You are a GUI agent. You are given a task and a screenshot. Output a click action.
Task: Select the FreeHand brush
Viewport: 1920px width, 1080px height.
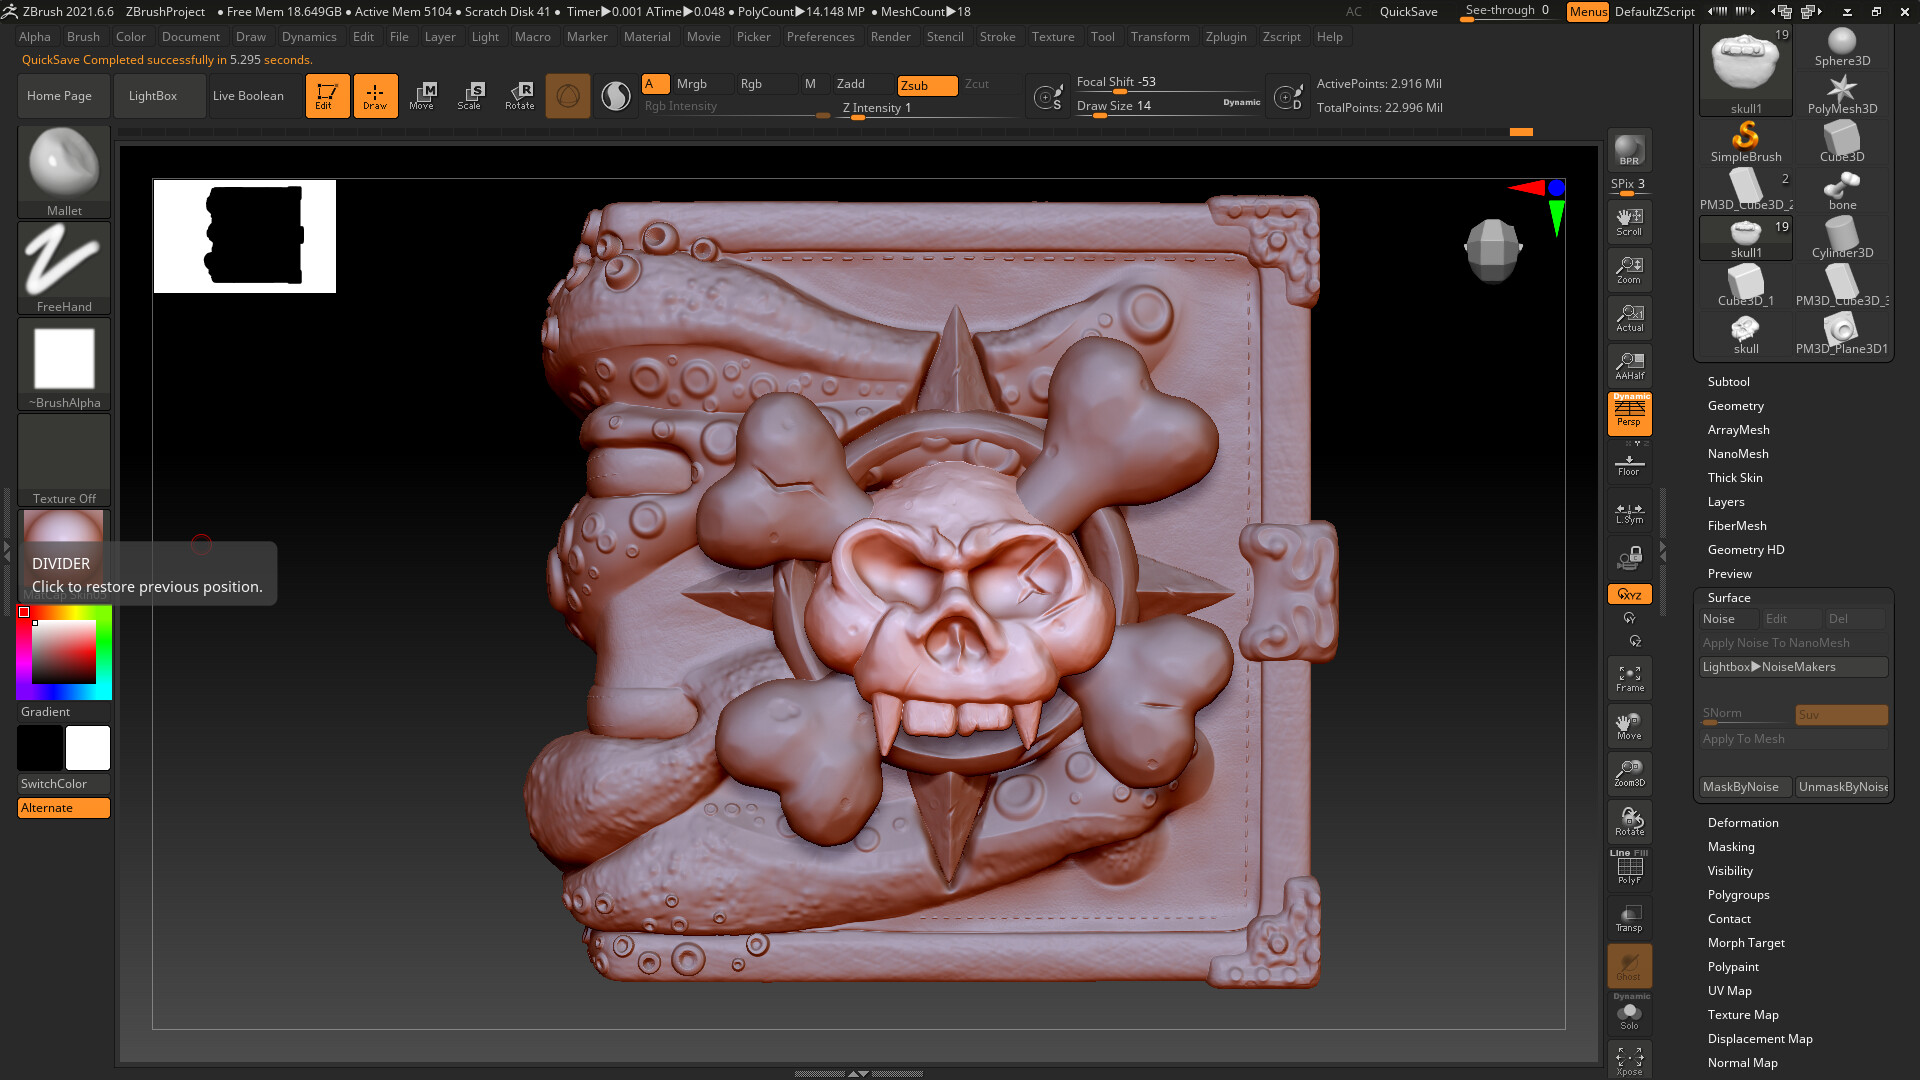point(63,265)
